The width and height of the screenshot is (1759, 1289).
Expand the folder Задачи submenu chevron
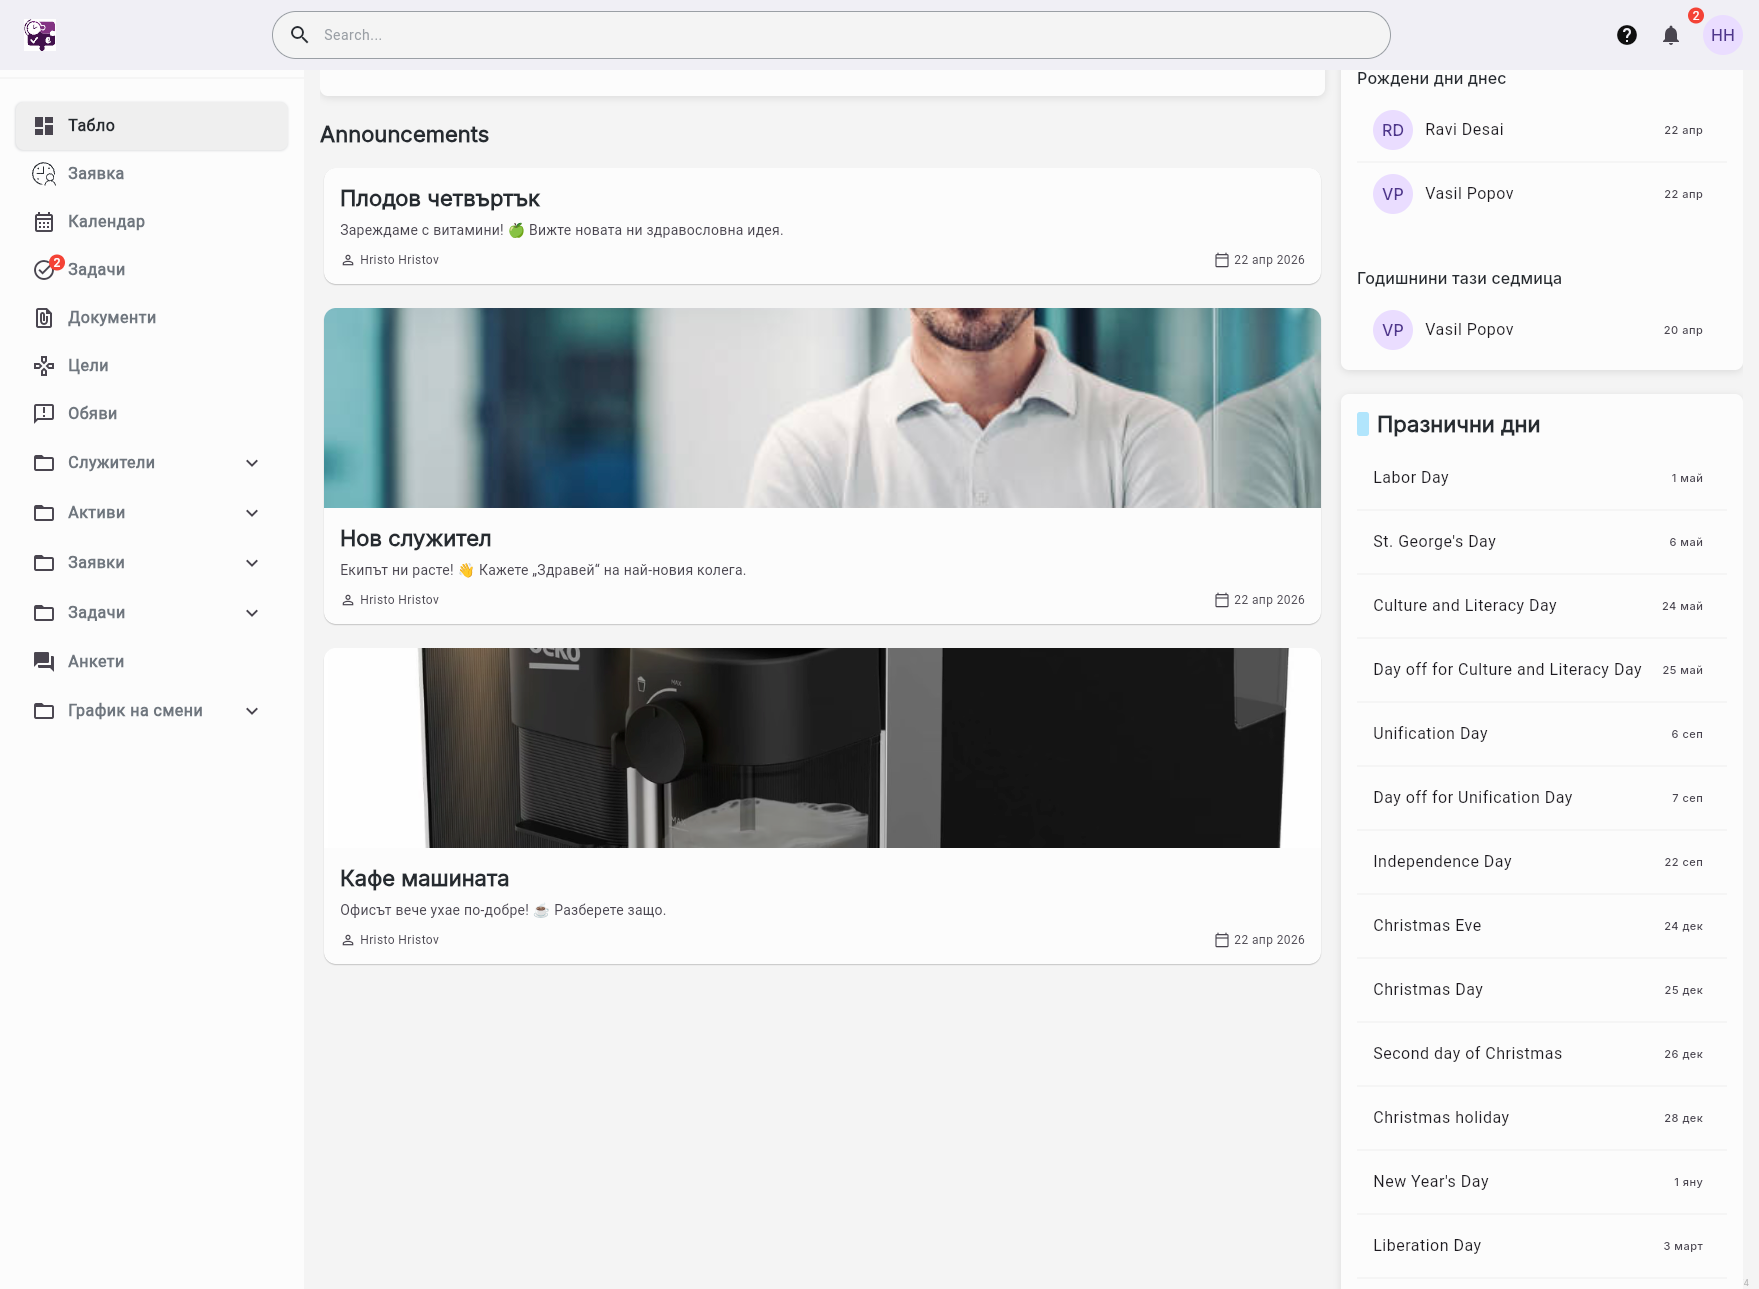(x=252, y=612)
